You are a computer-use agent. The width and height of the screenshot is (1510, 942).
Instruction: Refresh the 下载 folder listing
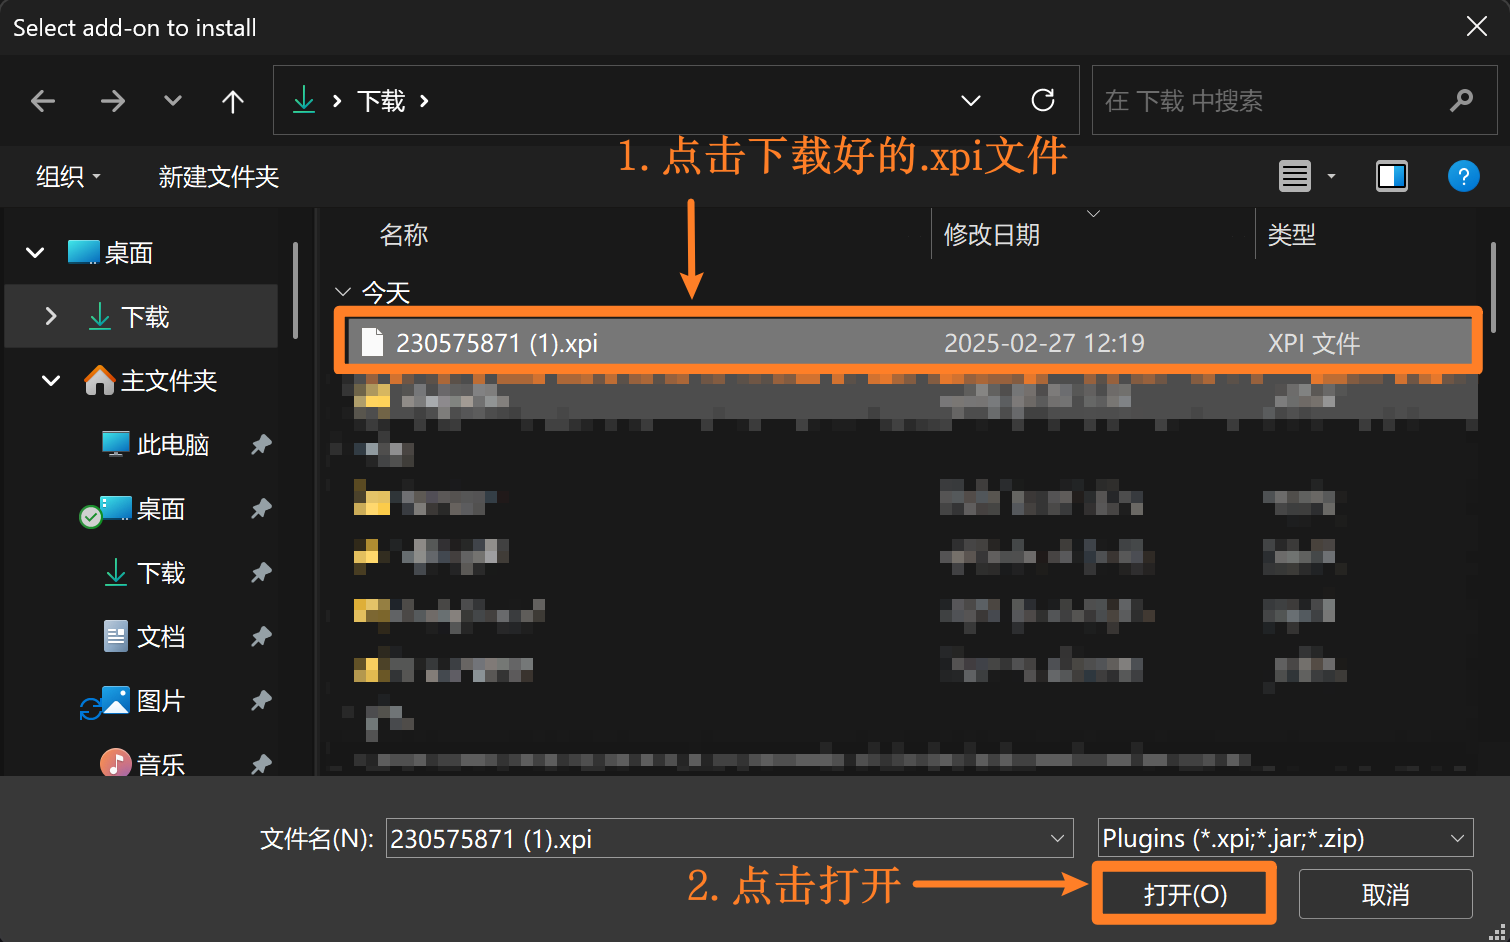[1043, 100]
